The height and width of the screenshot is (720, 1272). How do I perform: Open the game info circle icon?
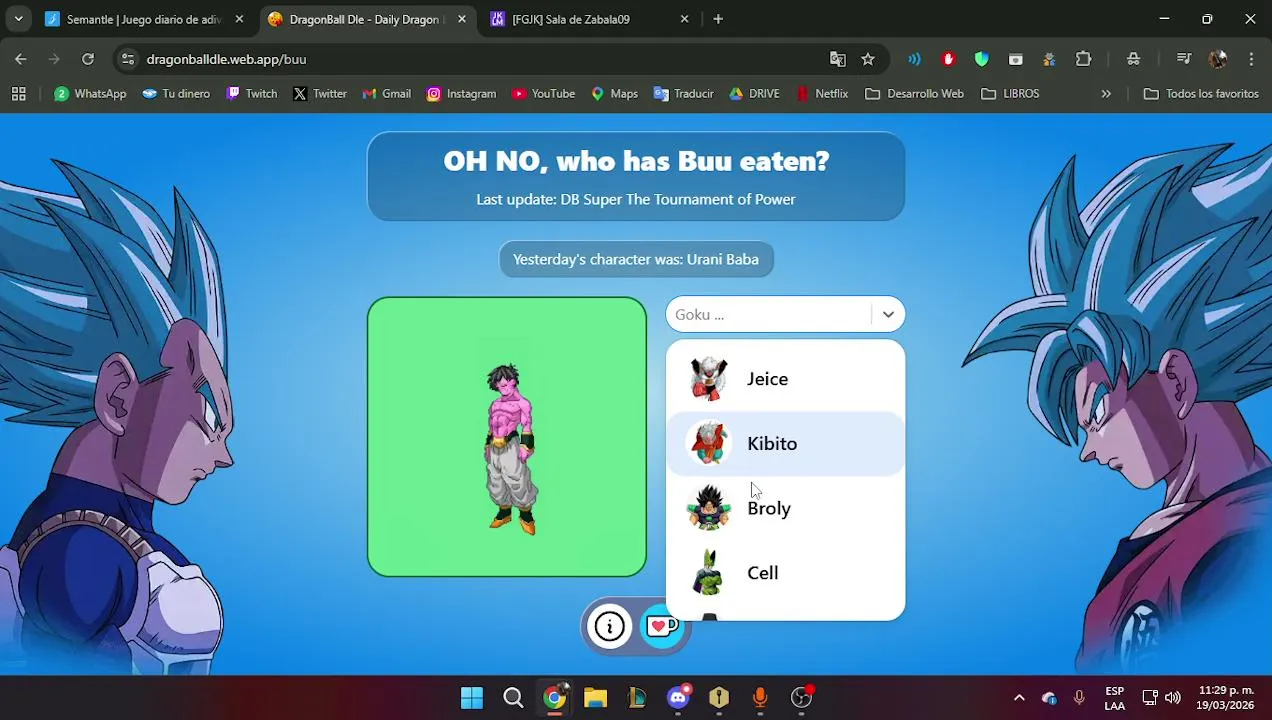(x=610, y=627)
